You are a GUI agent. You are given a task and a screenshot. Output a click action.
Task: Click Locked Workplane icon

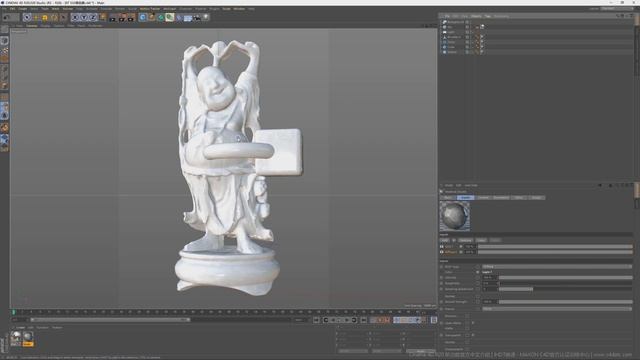pos(4,140)
